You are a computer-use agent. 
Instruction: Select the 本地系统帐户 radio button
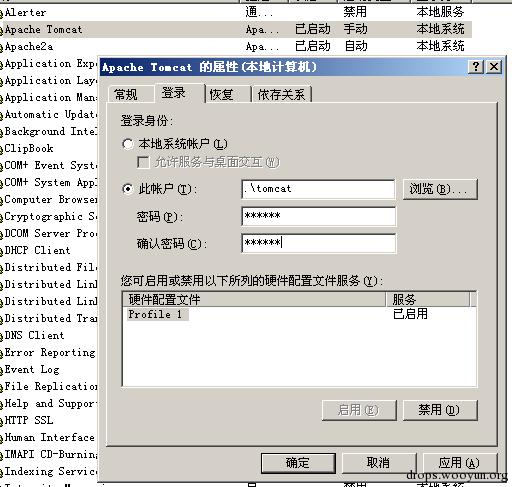pyautogui.click(x=128, y=144)
